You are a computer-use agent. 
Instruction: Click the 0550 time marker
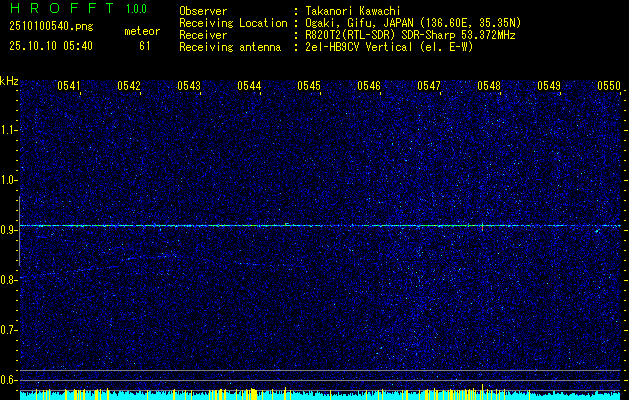click(x=609, y=85)
